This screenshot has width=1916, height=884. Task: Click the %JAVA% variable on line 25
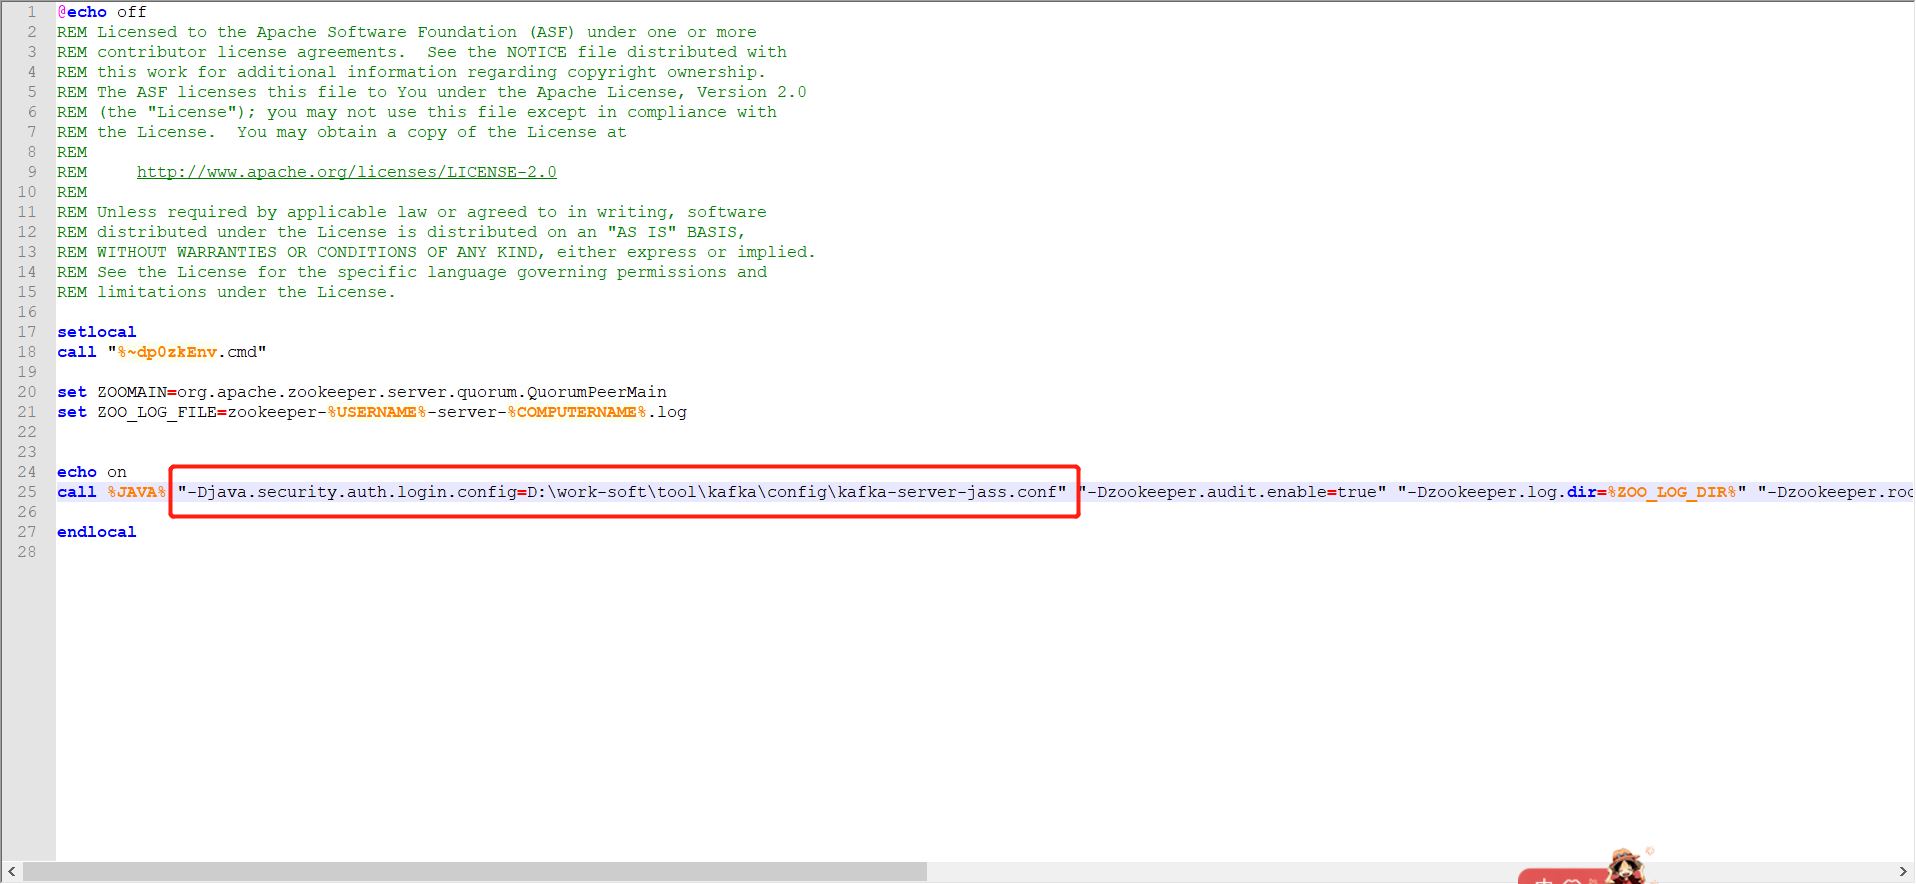pos(137,492)
